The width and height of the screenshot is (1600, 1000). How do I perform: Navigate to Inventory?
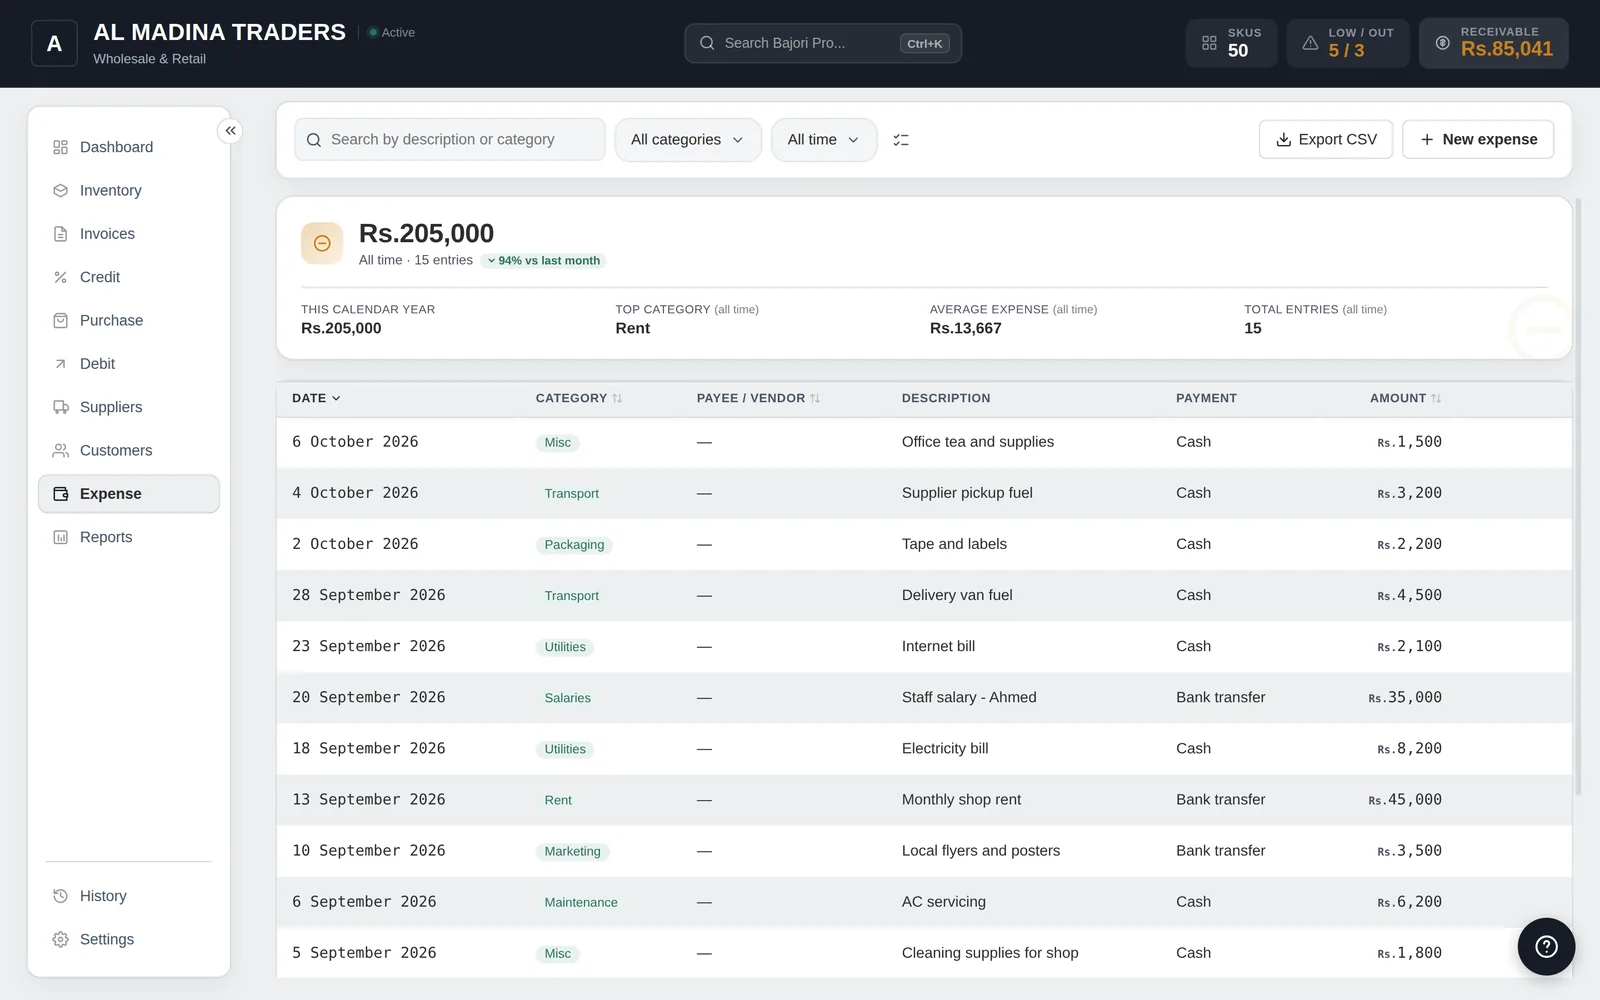point(129,190)
